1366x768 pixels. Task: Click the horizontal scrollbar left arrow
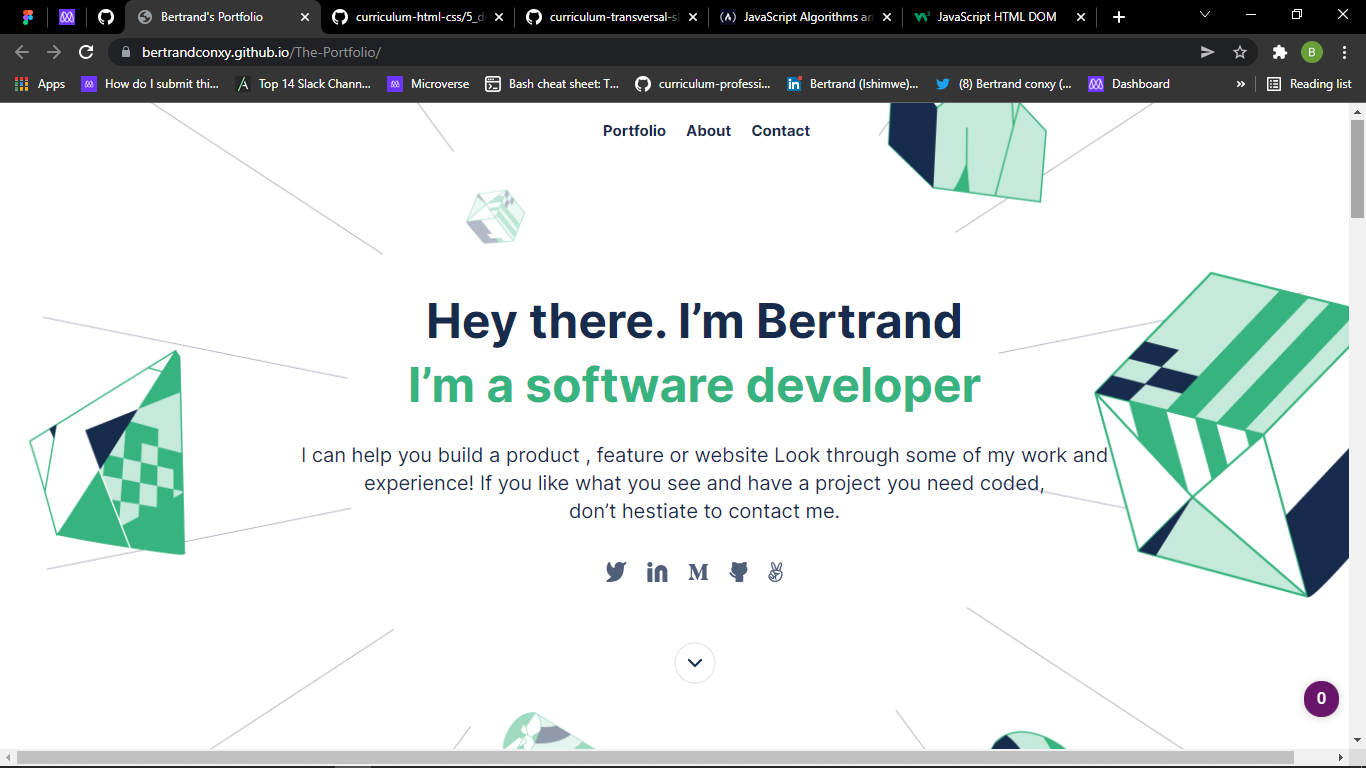8,758
